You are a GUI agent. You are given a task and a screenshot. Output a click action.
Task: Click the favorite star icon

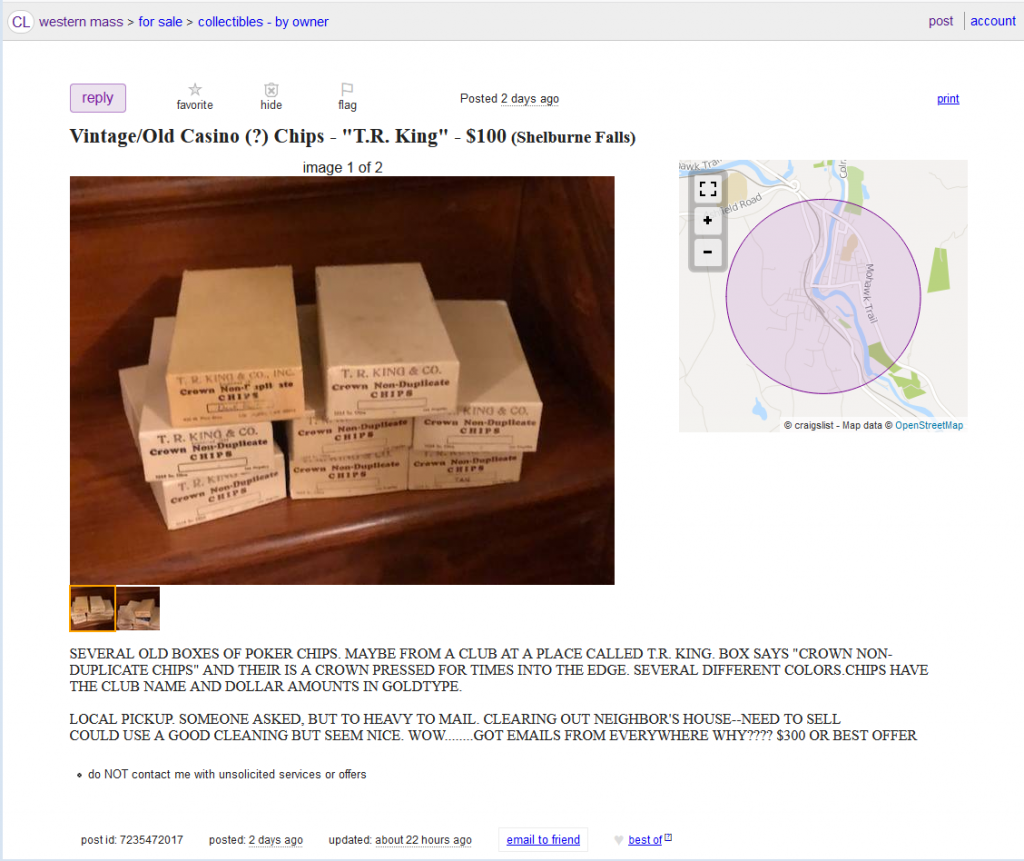point(195,89)
